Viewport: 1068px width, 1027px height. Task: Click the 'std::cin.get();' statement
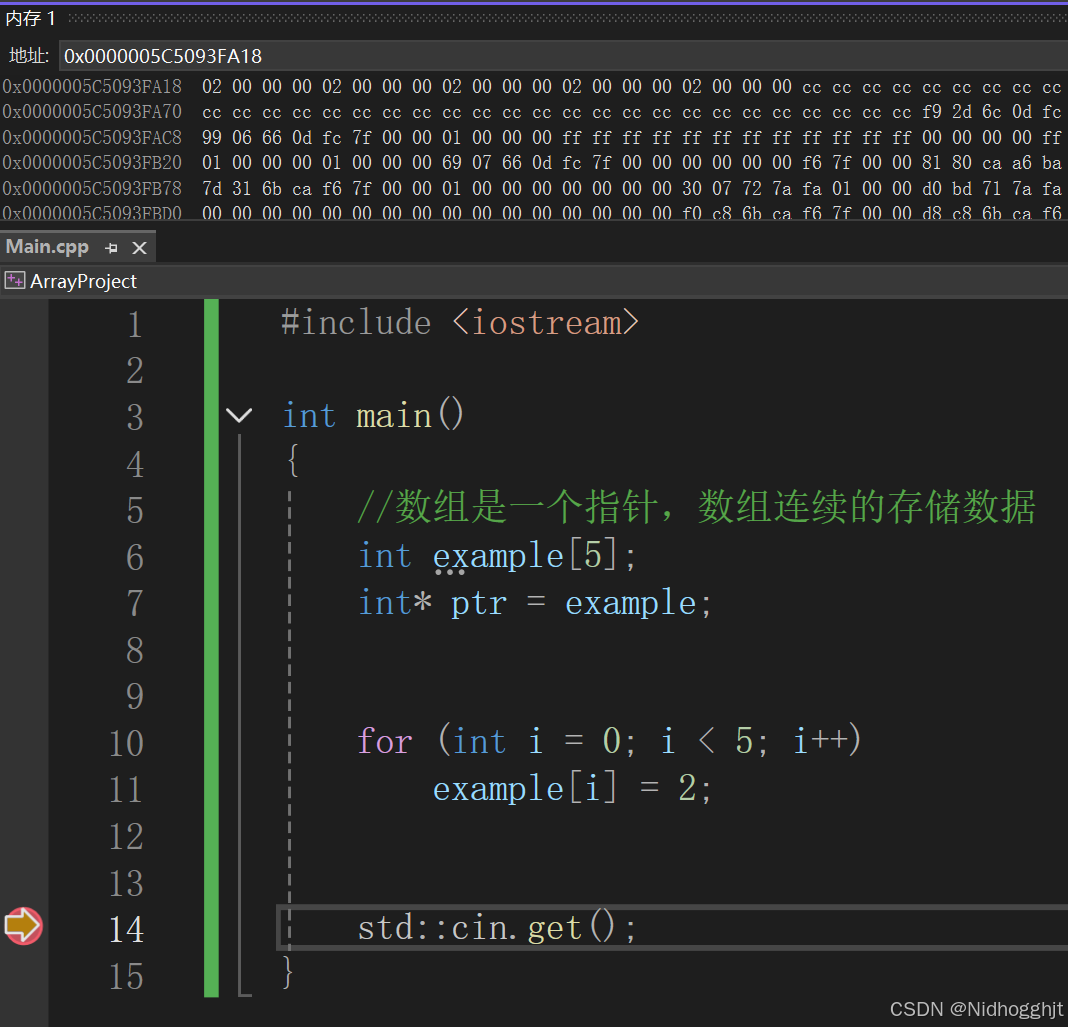497,928
